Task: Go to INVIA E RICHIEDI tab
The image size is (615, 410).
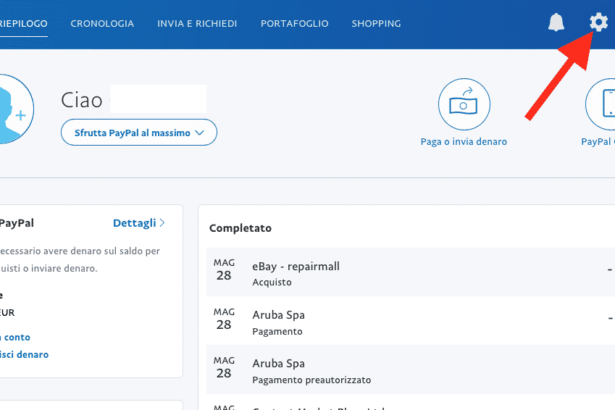Action: click(197, 24)
